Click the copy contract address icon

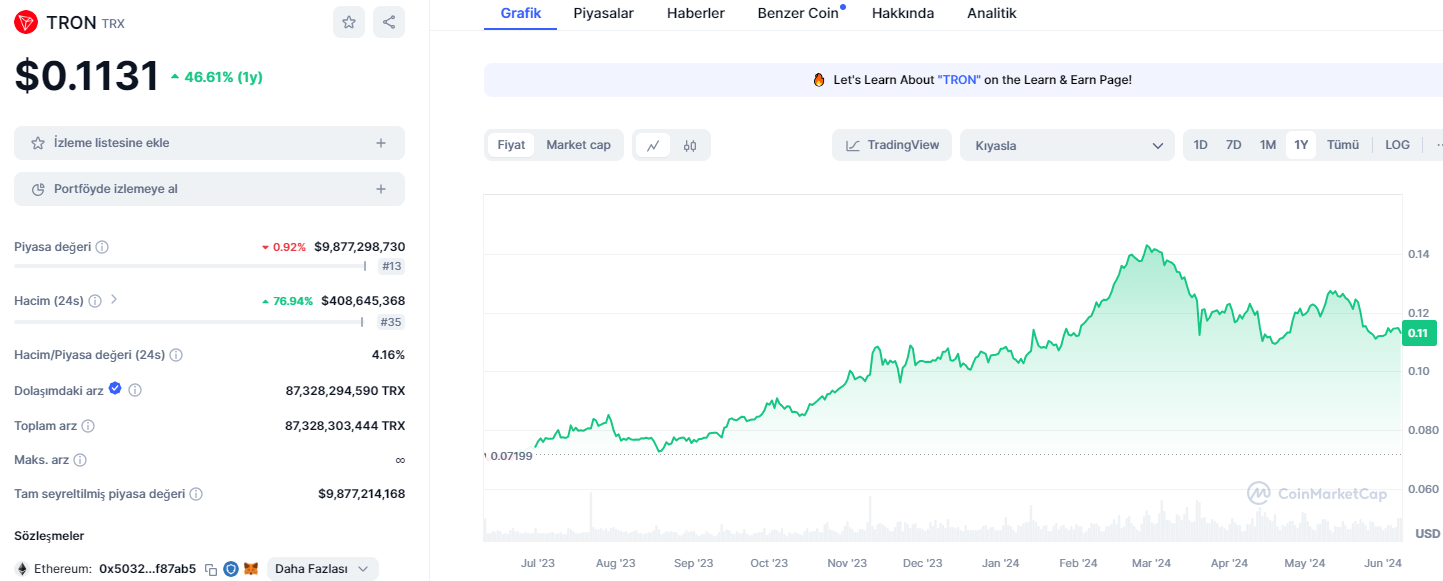[x=211, y=567]
